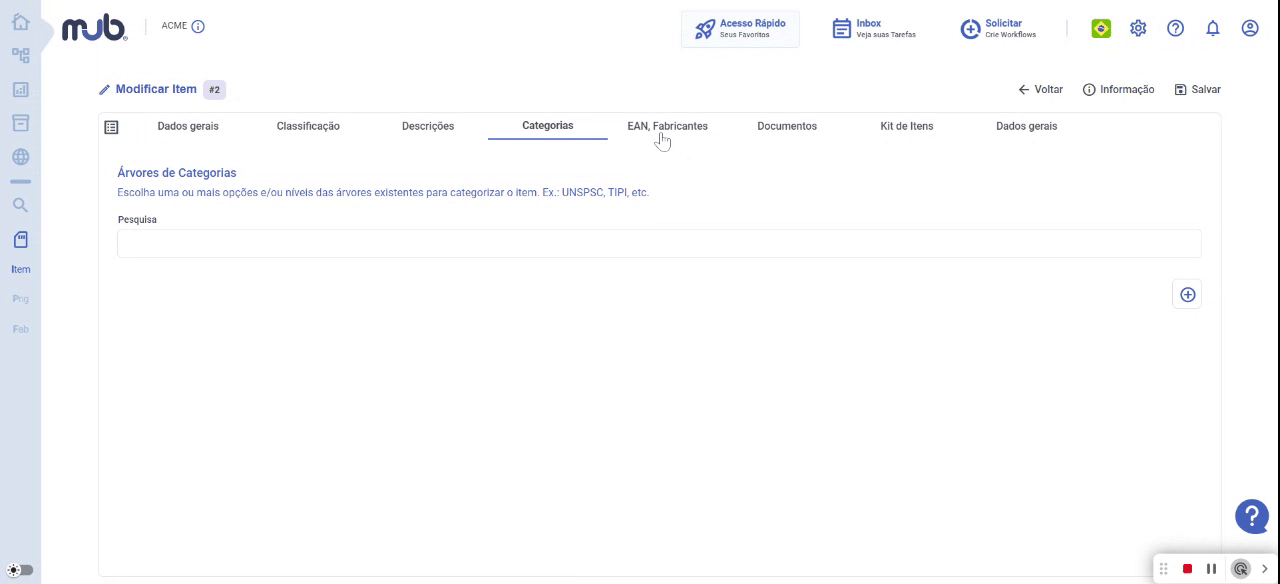The image size is (1280, 584).
Task: Open the globe icon in the sidebar
Action: point(20,157)
